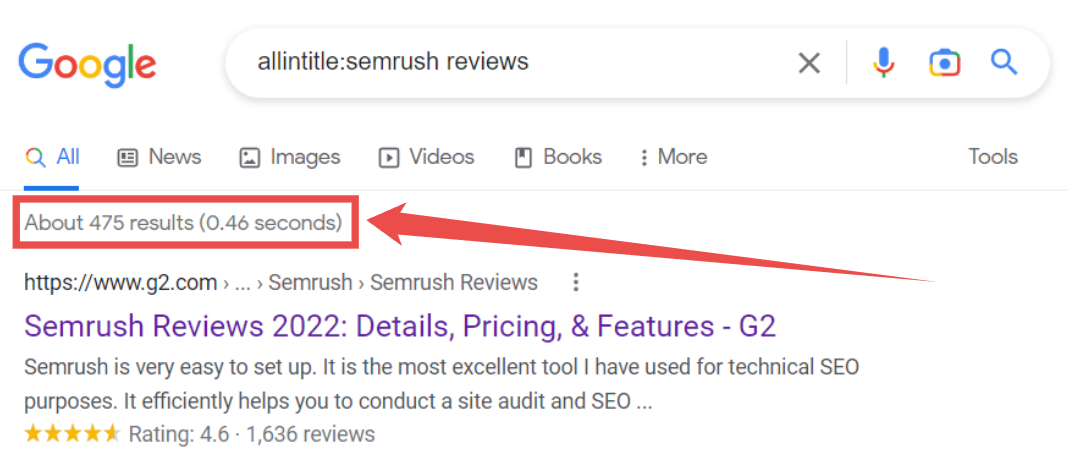The height and width of the screenshot is (473, 1068).
Task: Open search by image camera icon
Action: (x=944, y=63)
